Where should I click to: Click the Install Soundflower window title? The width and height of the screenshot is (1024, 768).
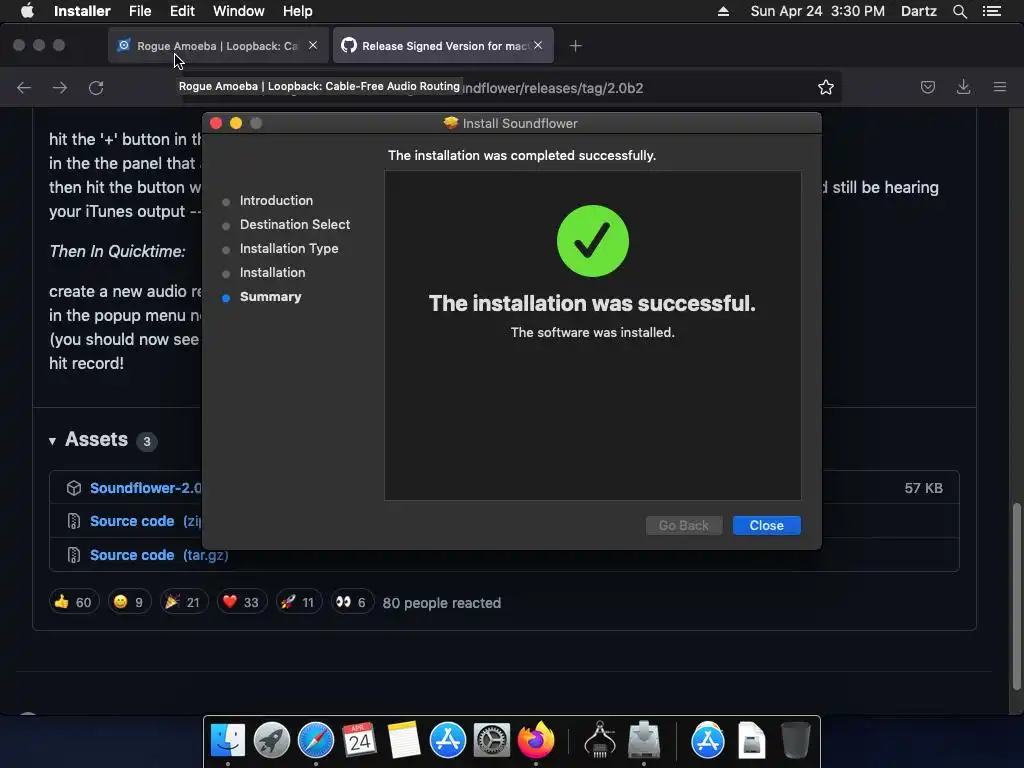(520, 123)
